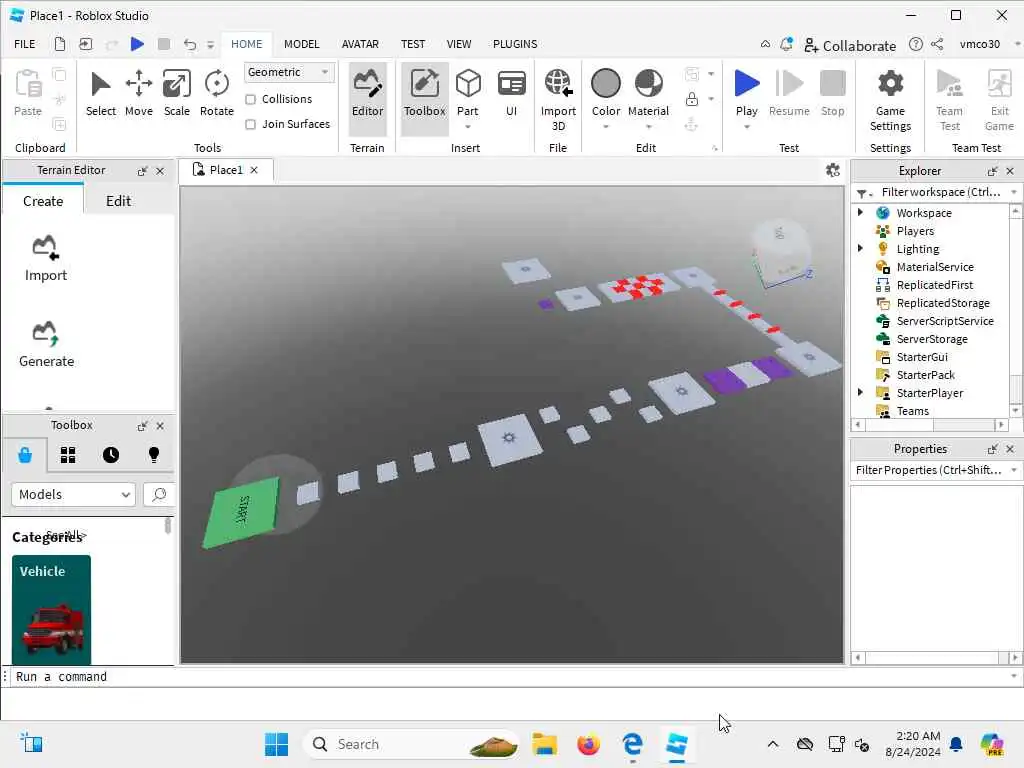Open Windows Start menu
The height and width of the screenshot is (768, 1024).
(x=276, y=744)
